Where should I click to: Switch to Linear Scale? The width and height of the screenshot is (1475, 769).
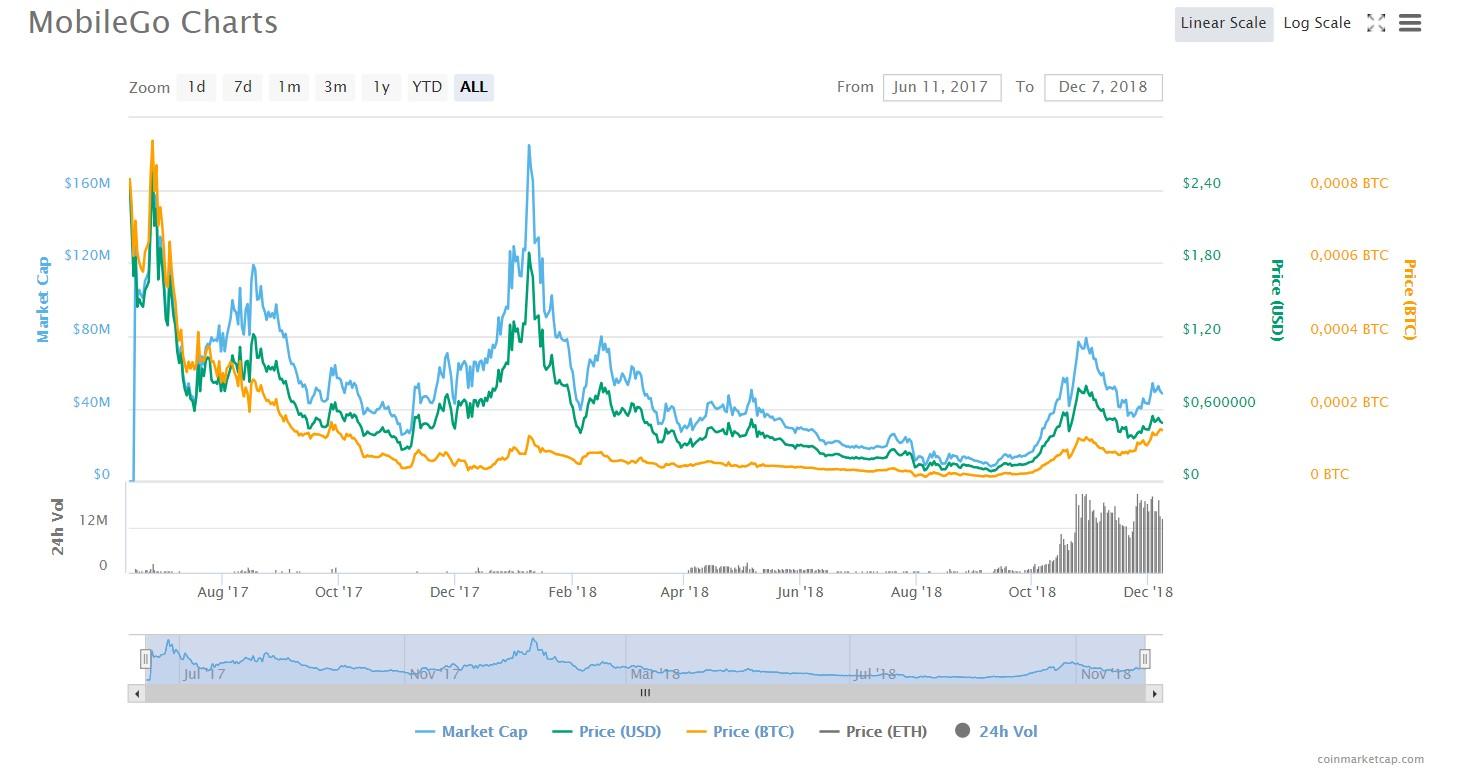click(1223, 23)
